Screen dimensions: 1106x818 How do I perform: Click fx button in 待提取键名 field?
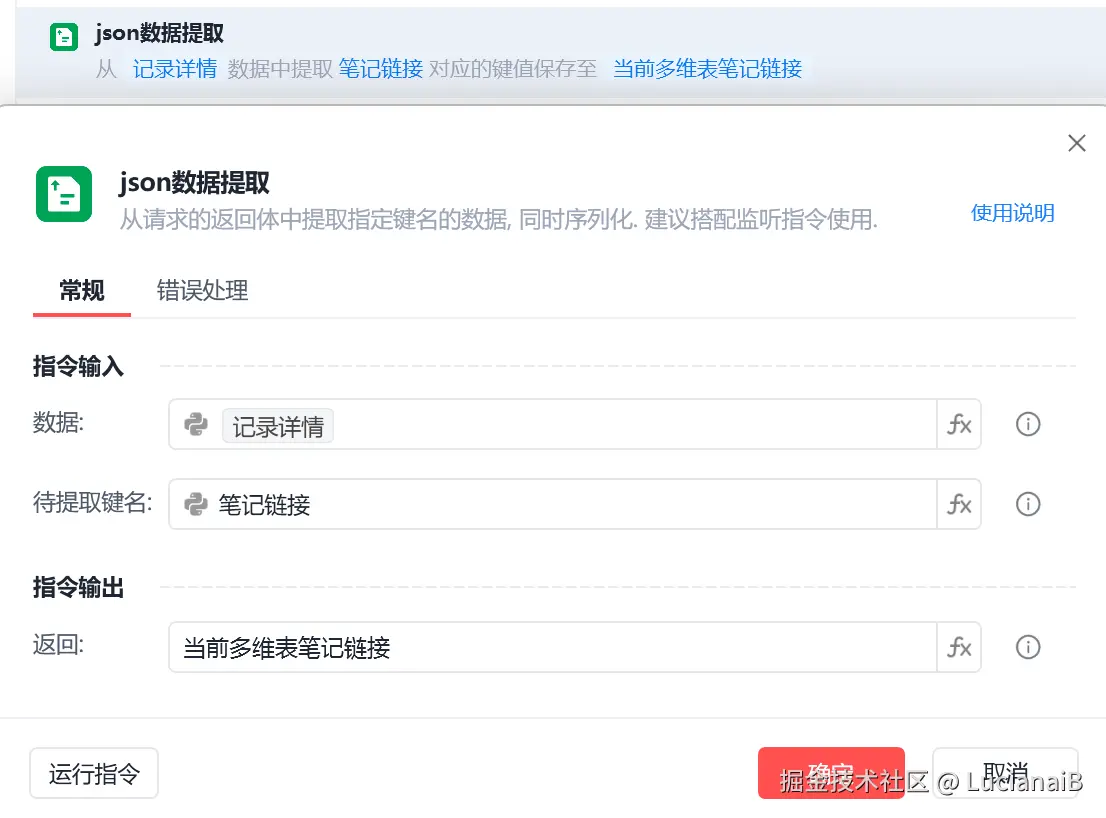pyautogui.click(x=959, y=504)
